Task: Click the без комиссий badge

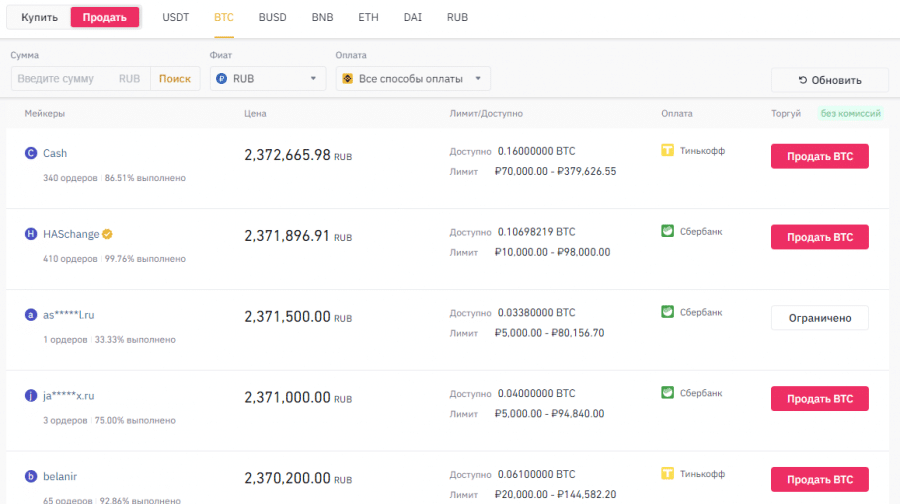Action: (x=851, y=113)
